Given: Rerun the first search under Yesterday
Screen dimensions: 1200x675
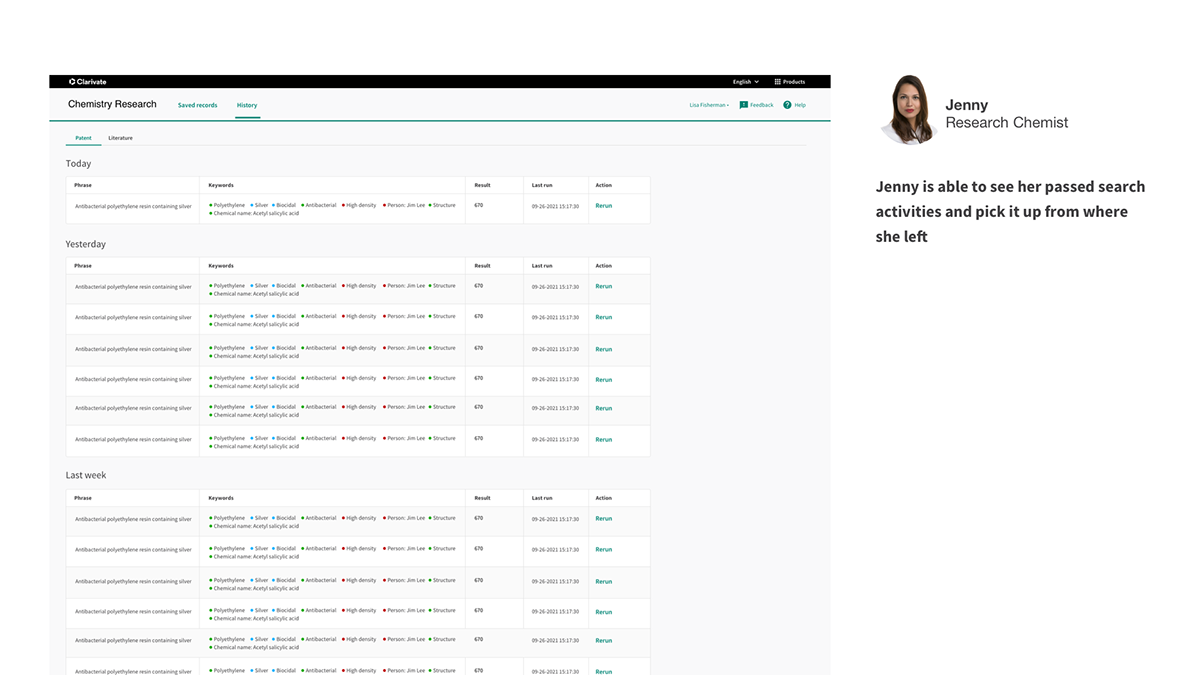Looking at the screenshot, I should click(x=604, y=287).
